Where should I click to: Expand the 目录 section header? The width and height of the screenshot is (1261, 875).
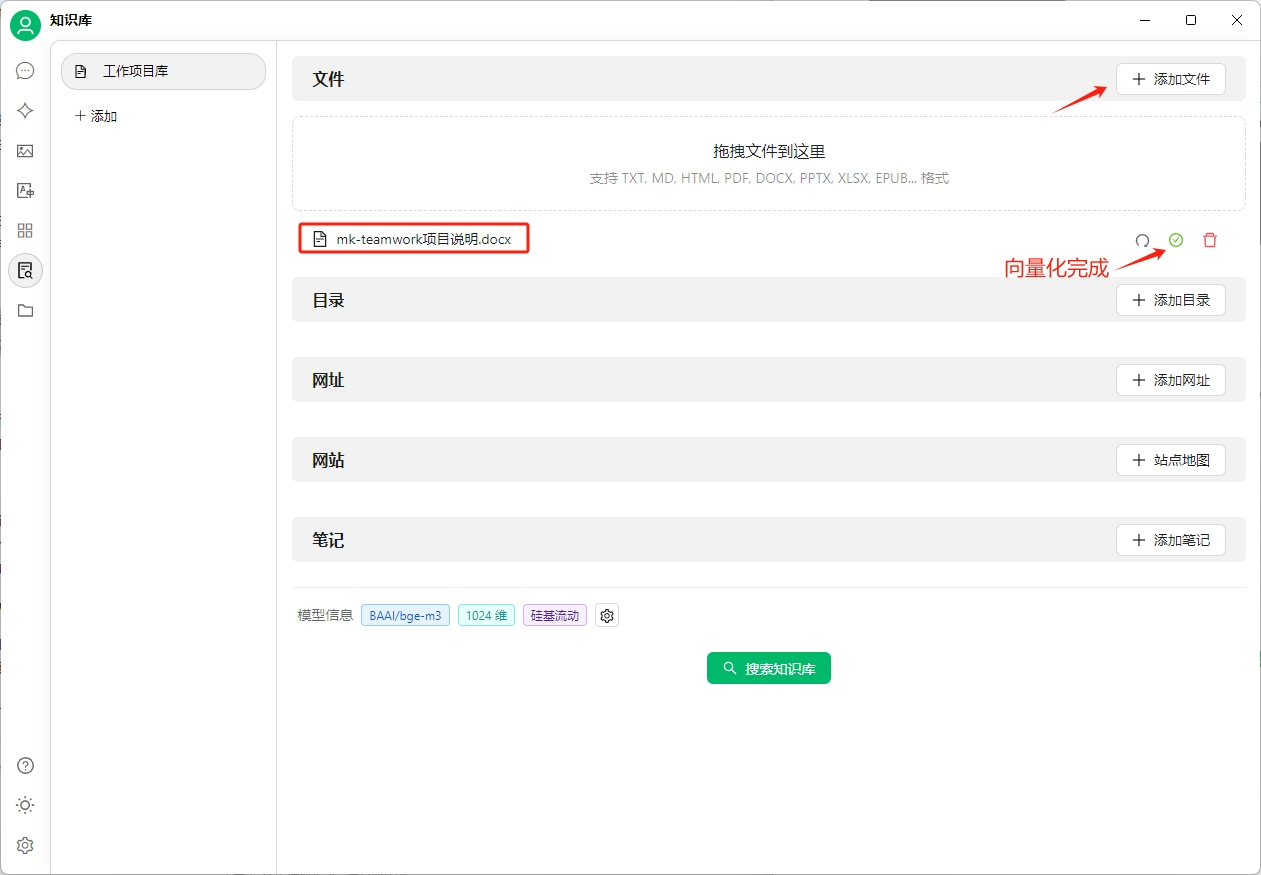click(x=769, y=300)
